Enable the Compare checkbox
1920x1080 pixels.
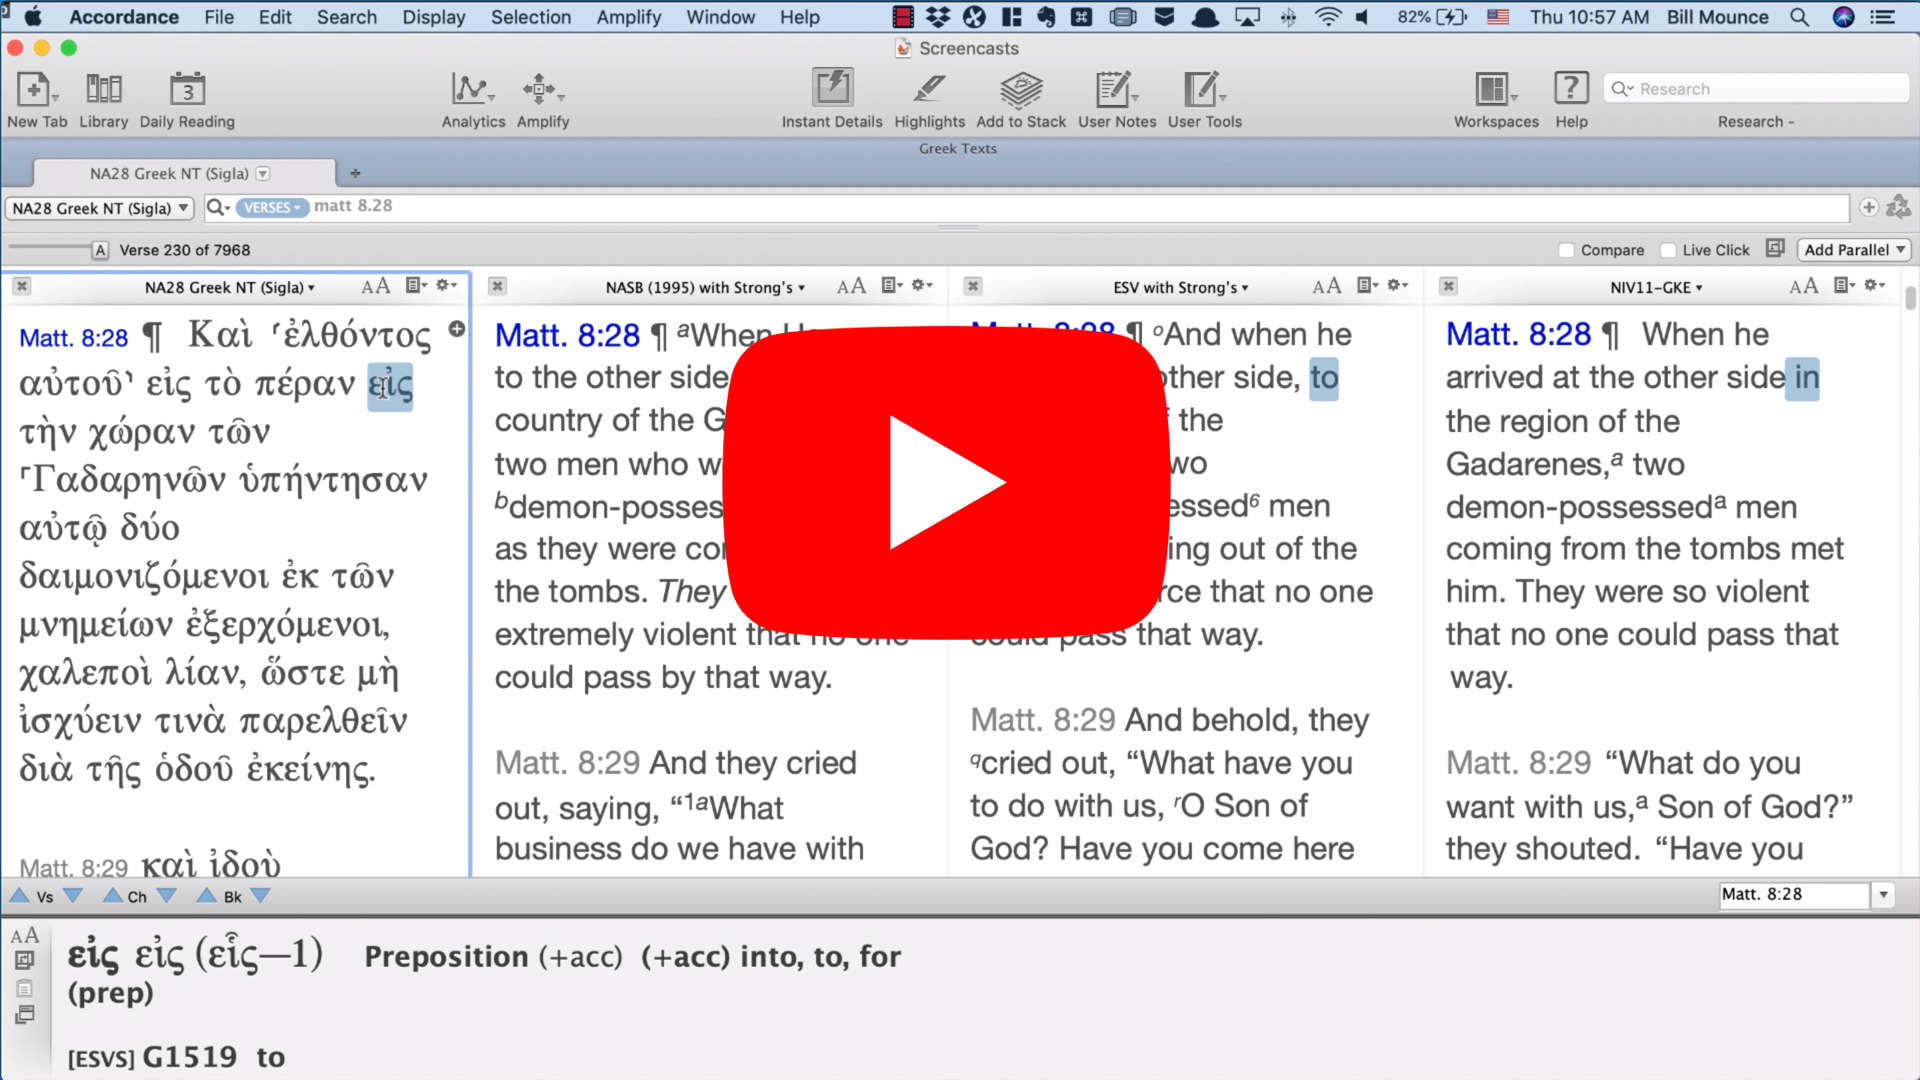click(x=1567, y=250)
